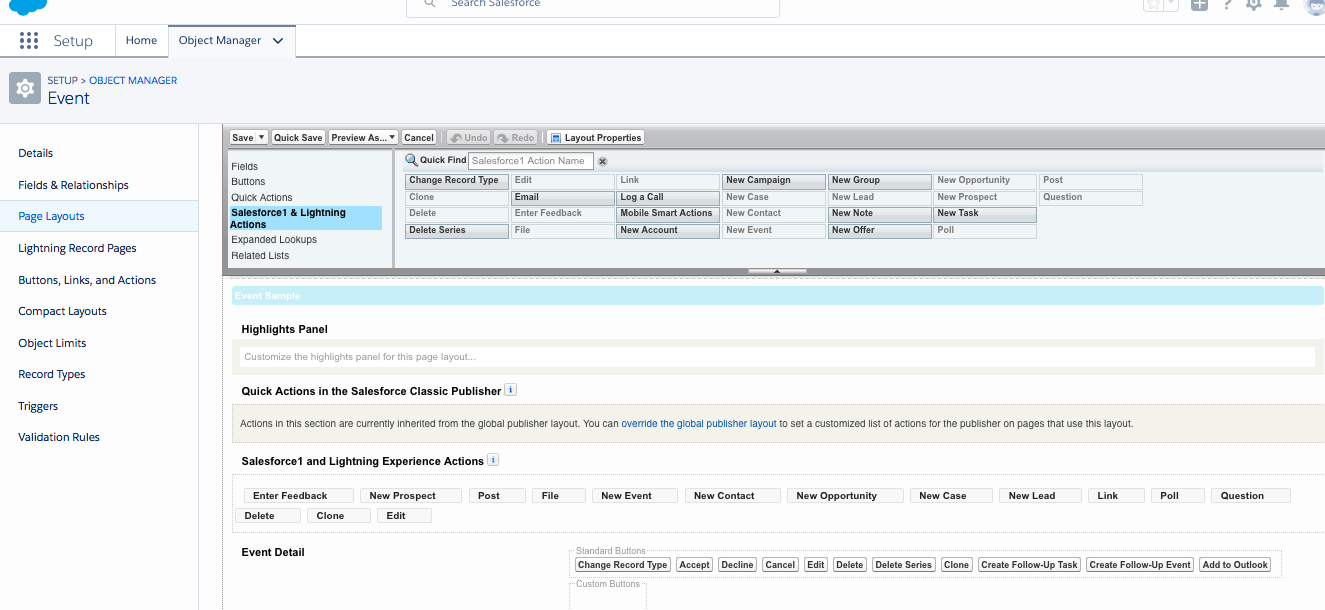Click the Quick Save button
Image resolution: width=1325 pixels, height=610 pixels.
[x=298, y=138]
